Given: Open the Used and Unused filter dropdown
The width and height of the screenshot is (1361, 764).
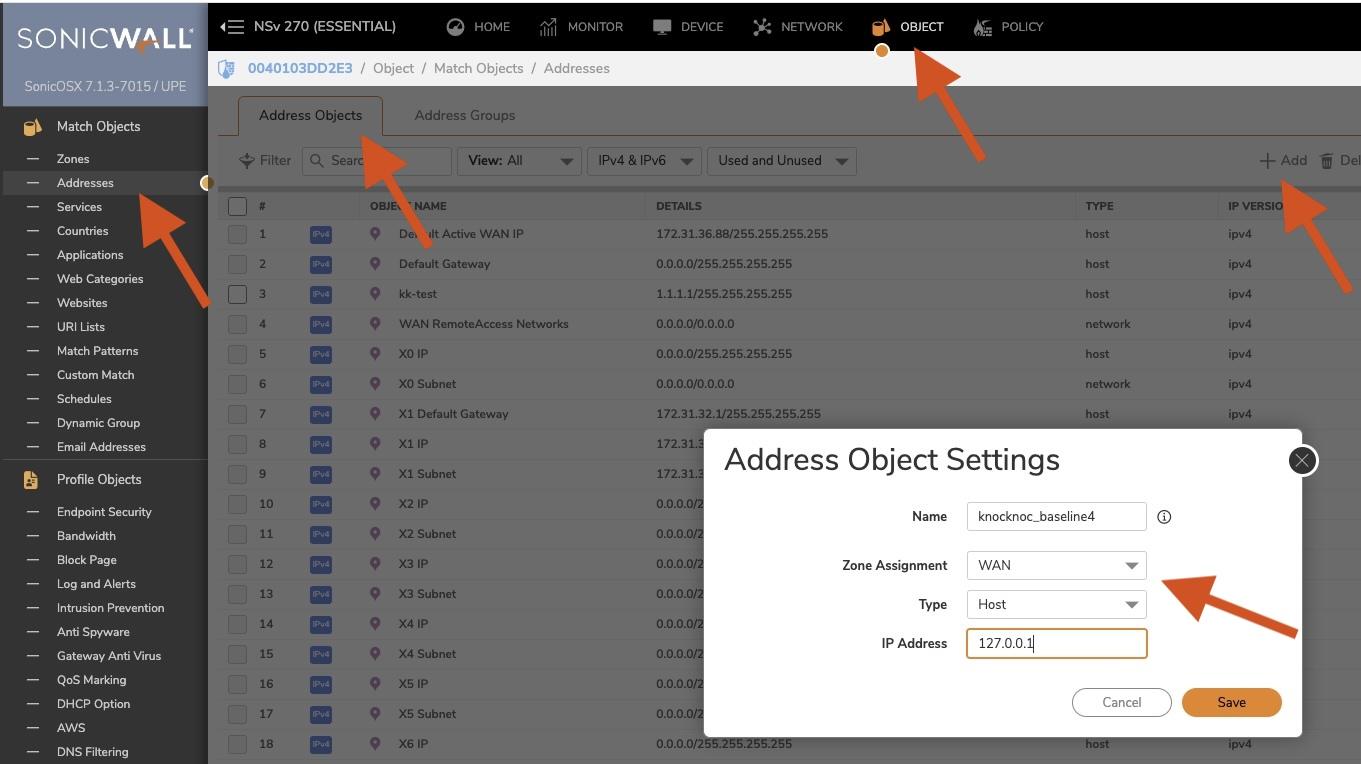Looking at the screenshot, I should [781, 161].
